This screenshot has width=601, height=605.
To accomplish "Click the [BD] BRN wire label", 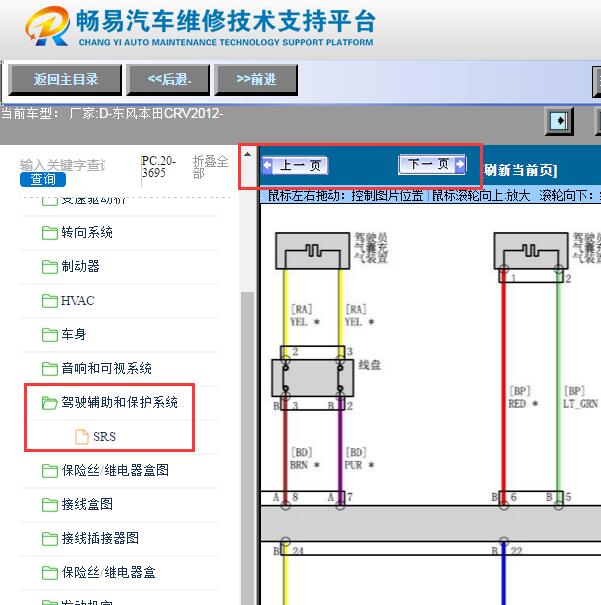I will [305, 459].
